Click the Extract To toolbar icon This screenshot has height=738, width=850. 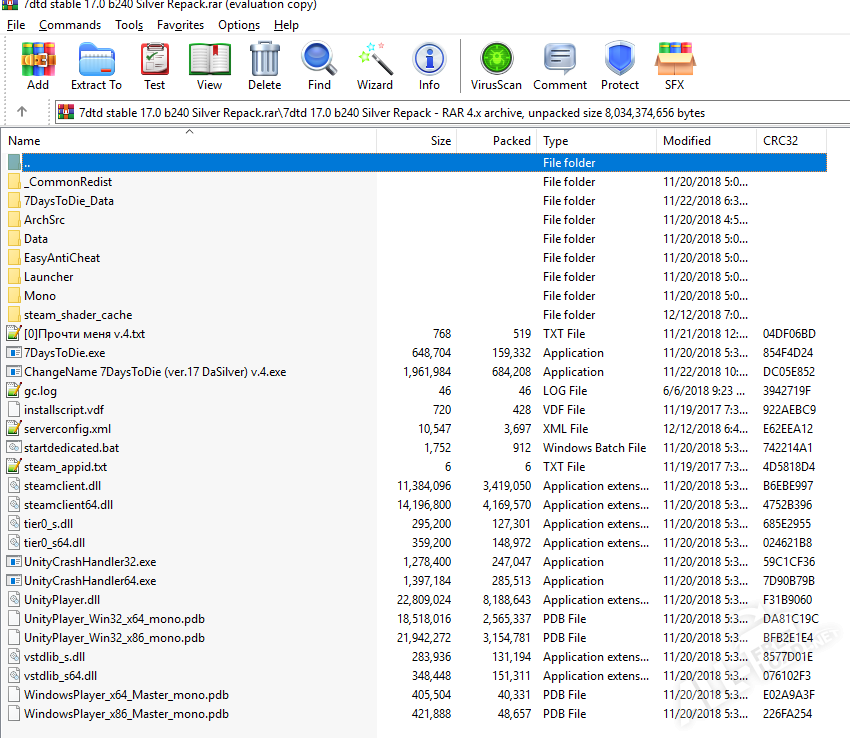96,66
